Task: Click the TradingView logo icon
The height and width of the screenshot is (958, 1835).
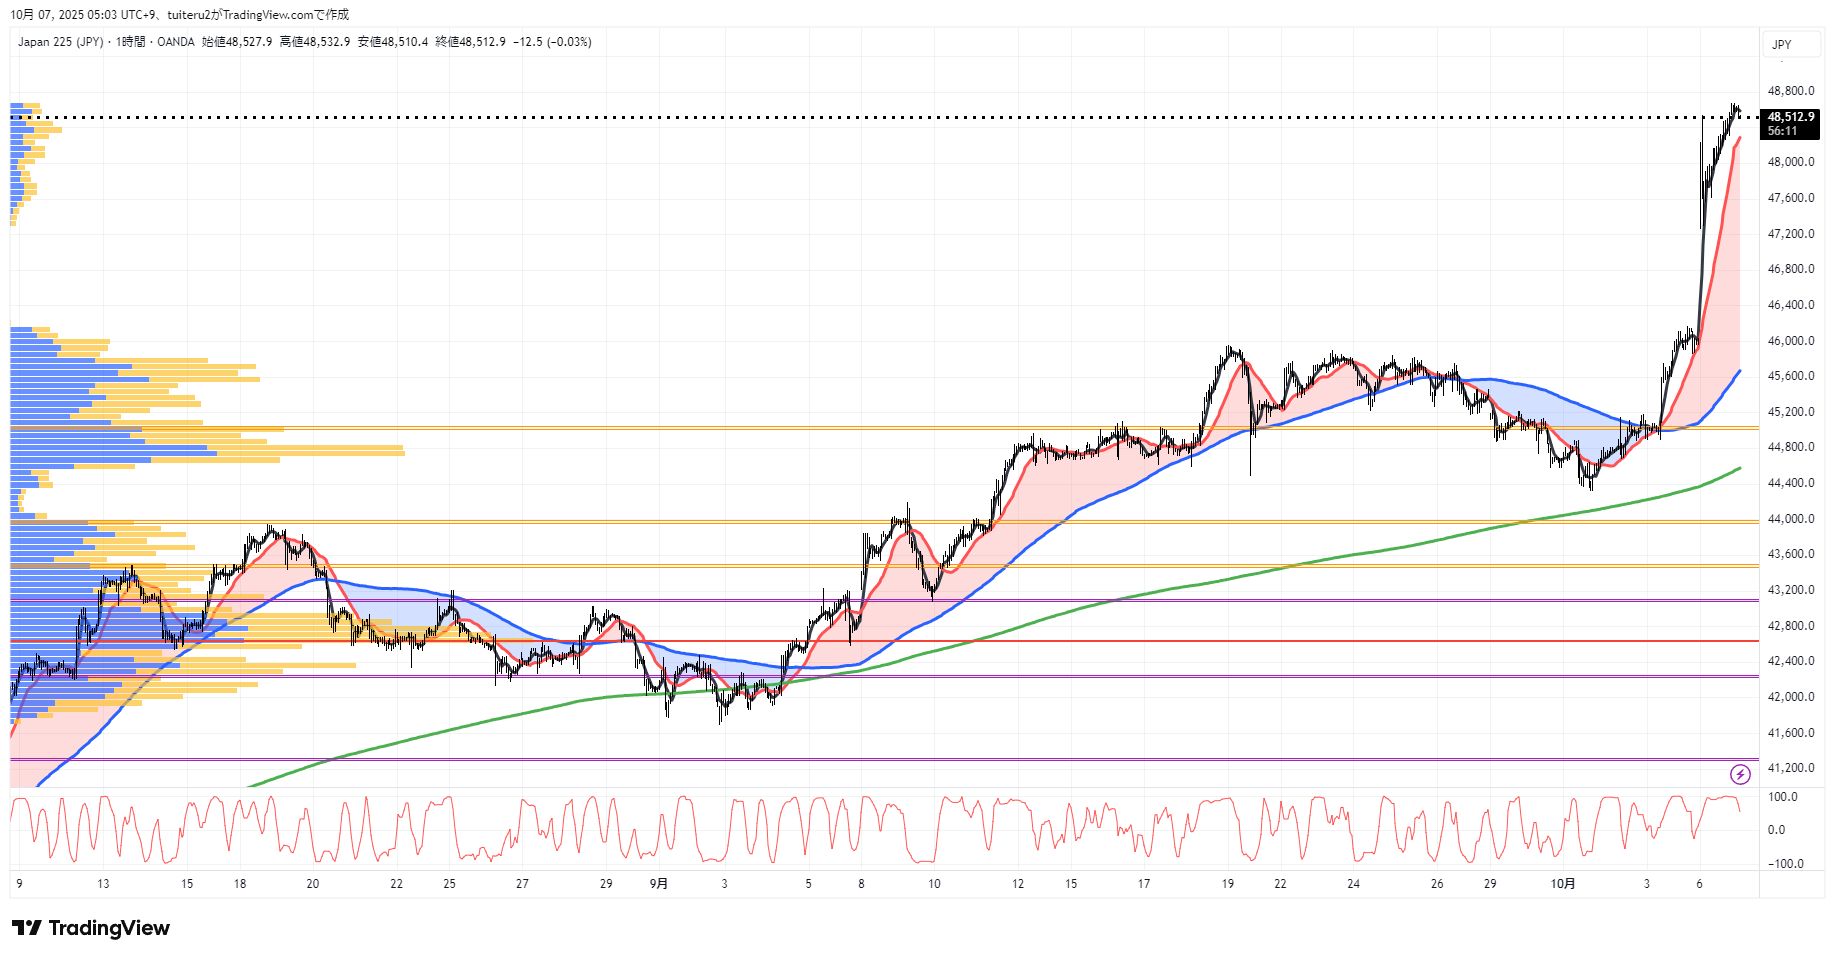Action: coord(27,928)
